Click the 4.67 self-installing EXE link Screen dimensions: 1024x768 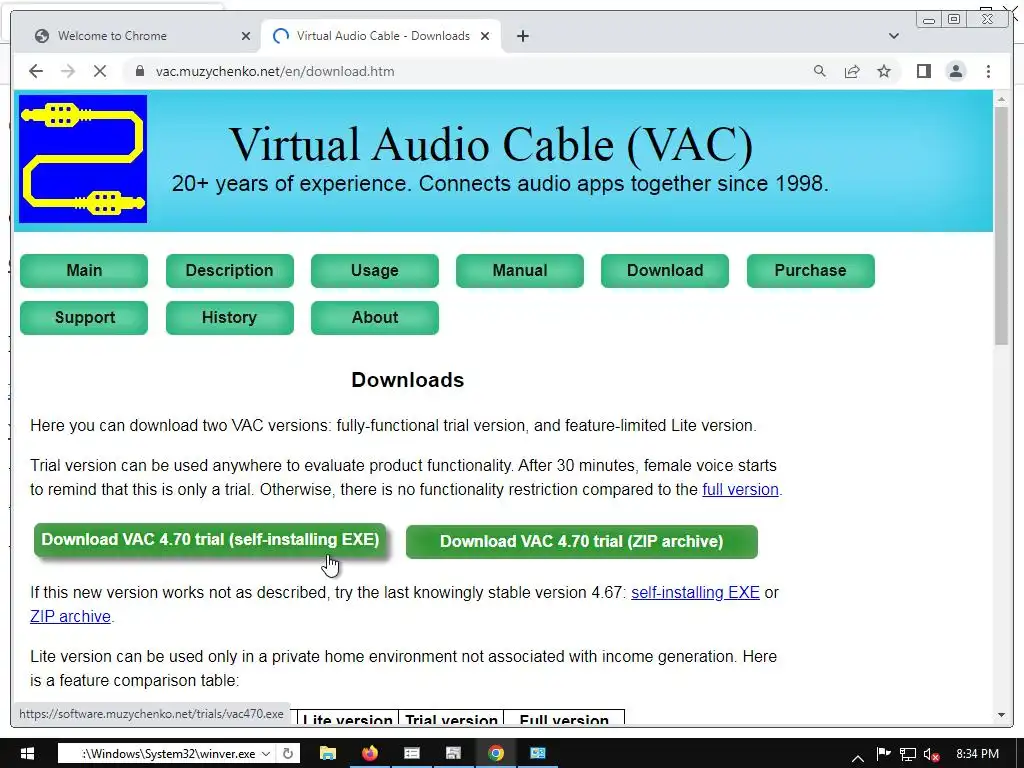point(695,593)
